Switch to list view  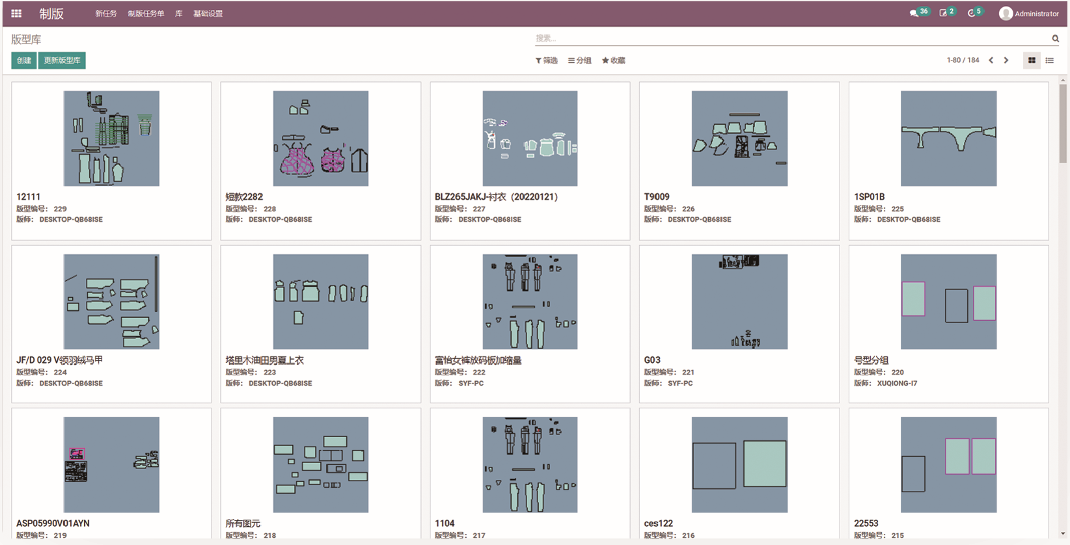[x=1049, y=61]
